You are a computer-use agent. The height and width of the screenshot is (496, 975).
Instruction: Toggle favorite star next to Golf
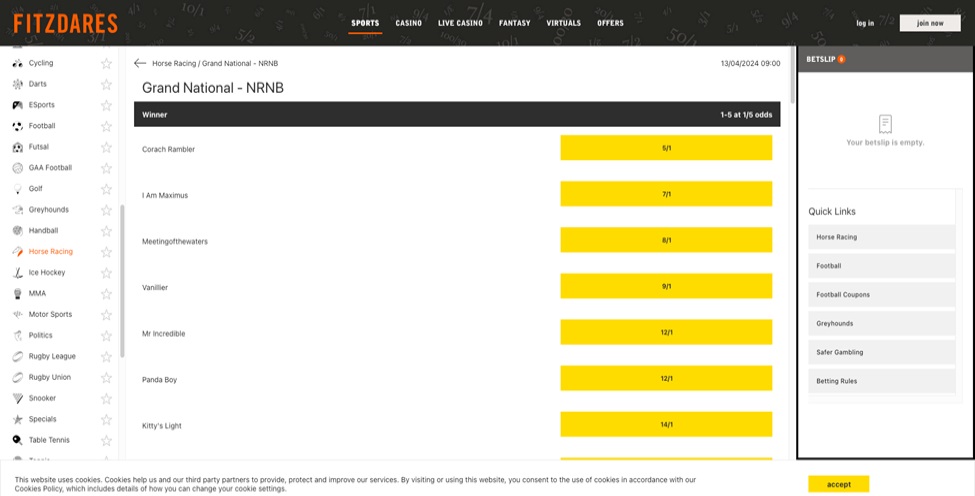coord(106,189)
